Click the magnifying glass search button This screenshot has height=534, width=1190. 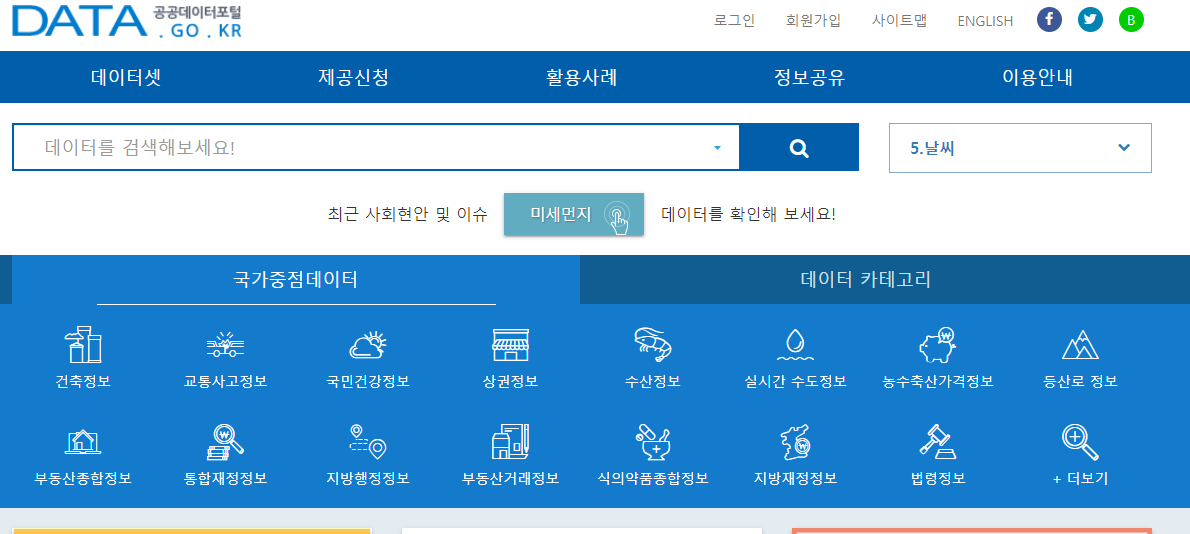click(x=798, y=147)
